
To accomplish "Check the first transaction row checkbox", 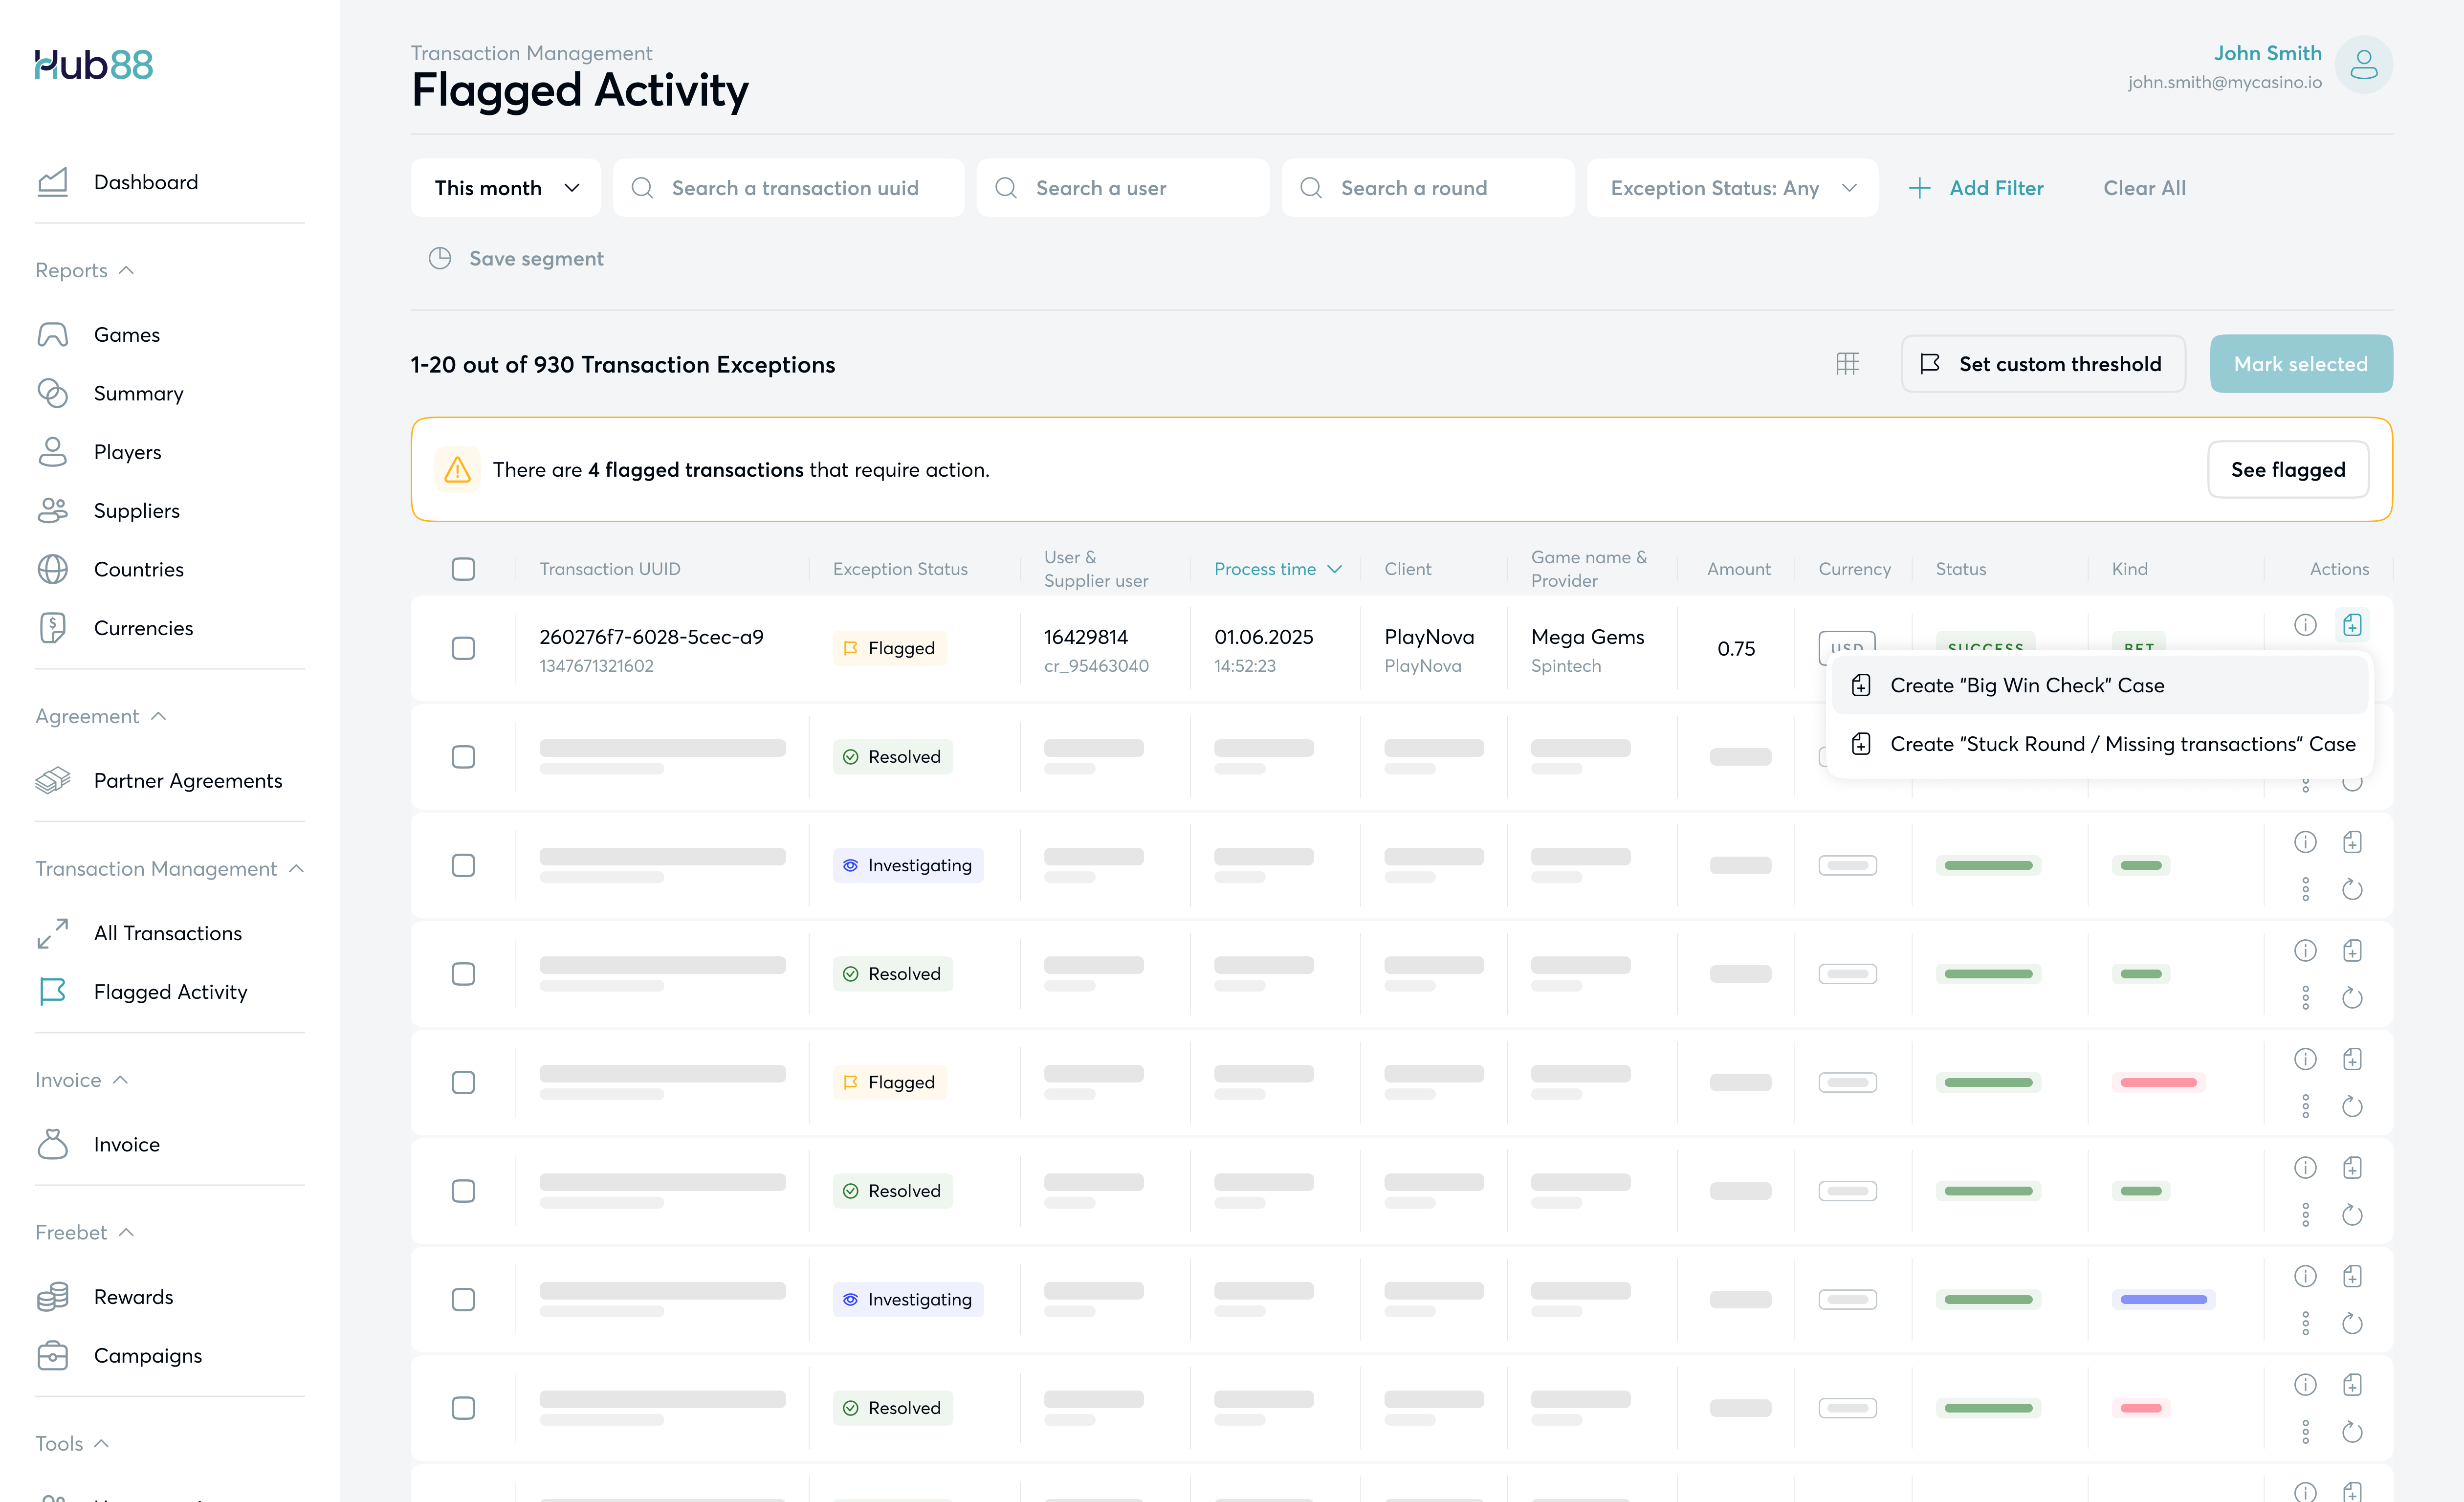I will (463, 648).
